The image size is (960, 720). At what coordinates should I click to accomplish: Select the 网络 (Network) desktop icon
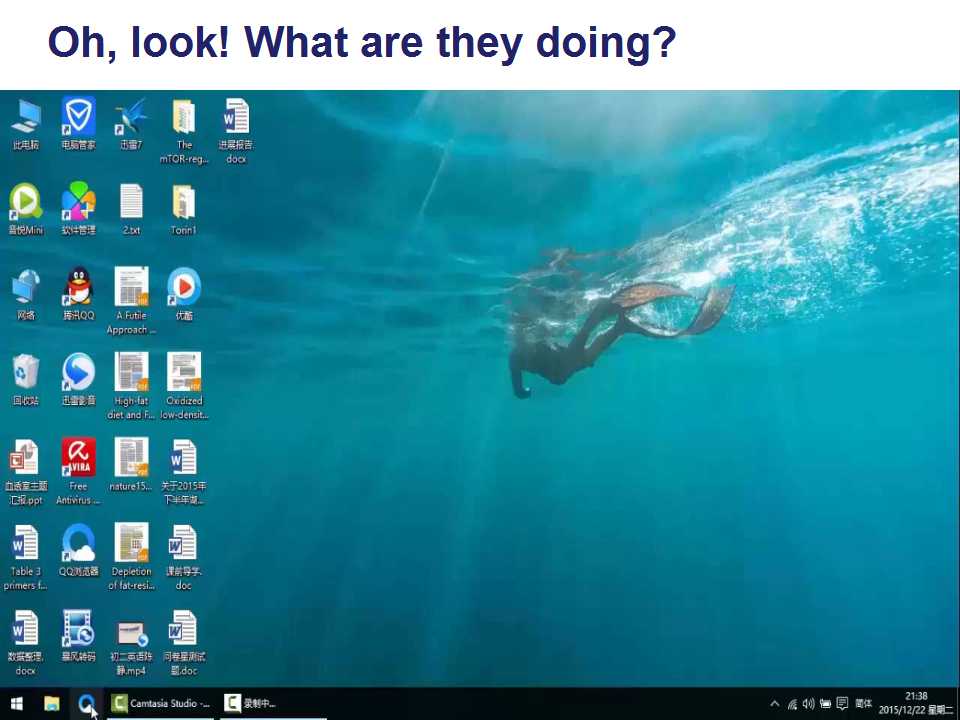pyautogui.click(x=26, y=287)
